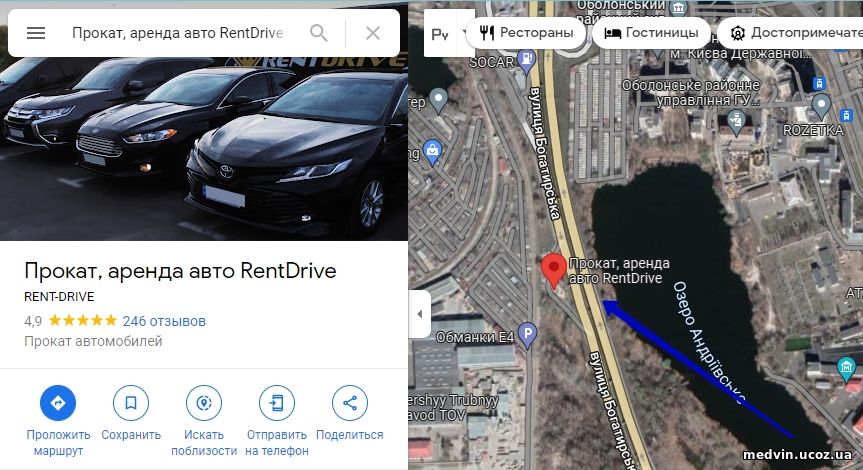Click the ROZETKA map pin
This screenshot has width=863, height=470.
[x=821, y=107]
